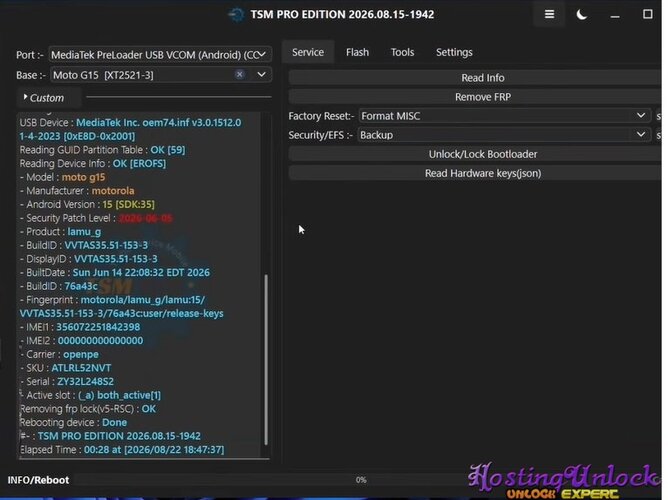Minimize the TSM Pro window
668x500 pixels.
[x=615, y=15]
